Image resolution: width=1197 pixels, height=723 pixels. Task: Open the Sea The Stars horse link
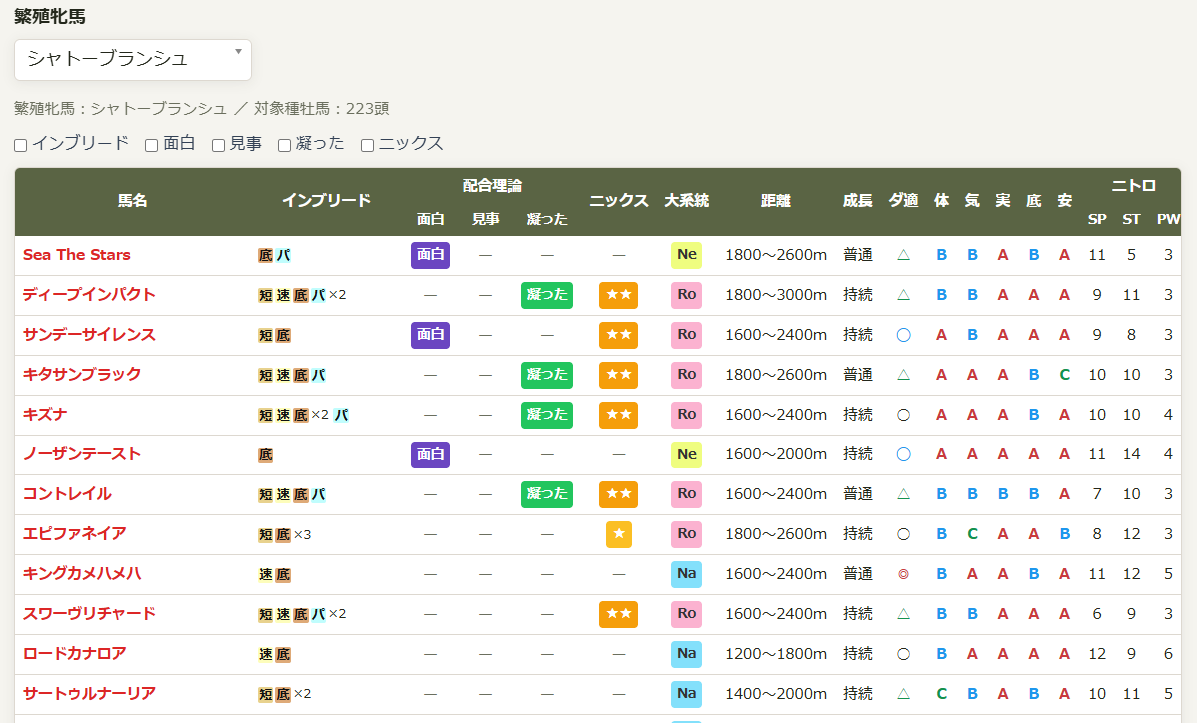(76, 255)
